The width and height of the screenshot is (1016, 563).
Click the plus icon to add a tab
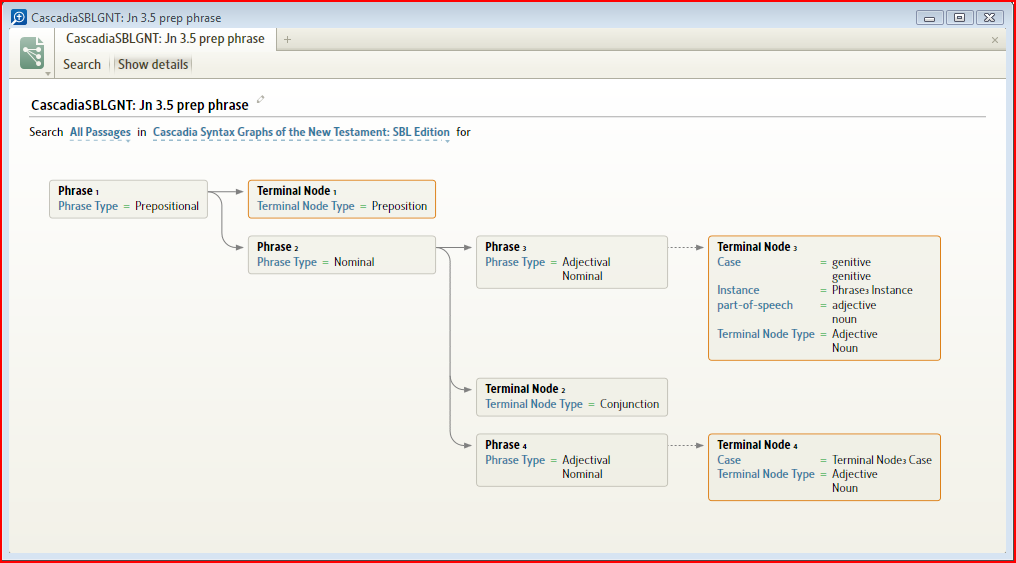click(x=288, y=40)
